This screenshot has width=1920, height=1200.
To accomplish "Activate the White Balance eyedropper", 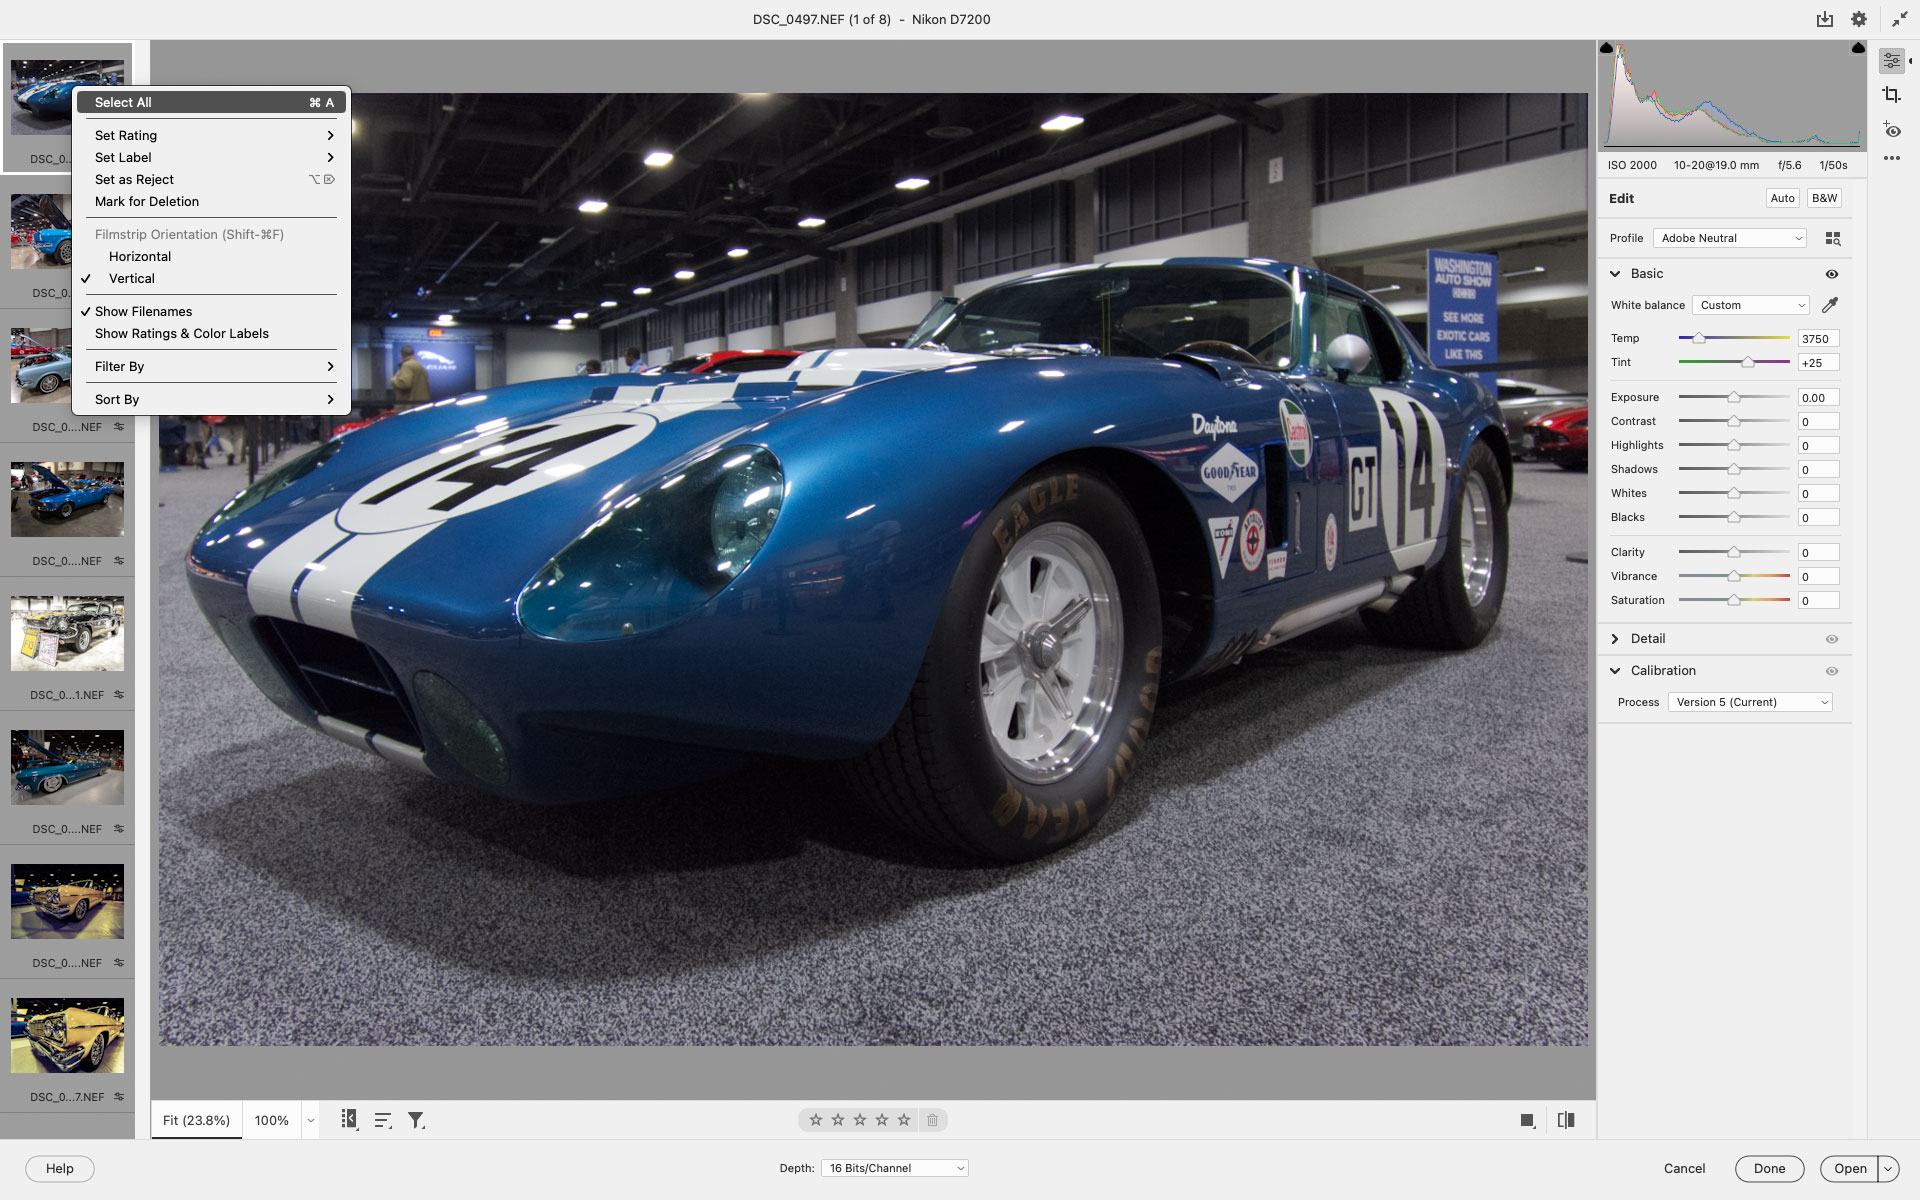I will point(1832,305).
